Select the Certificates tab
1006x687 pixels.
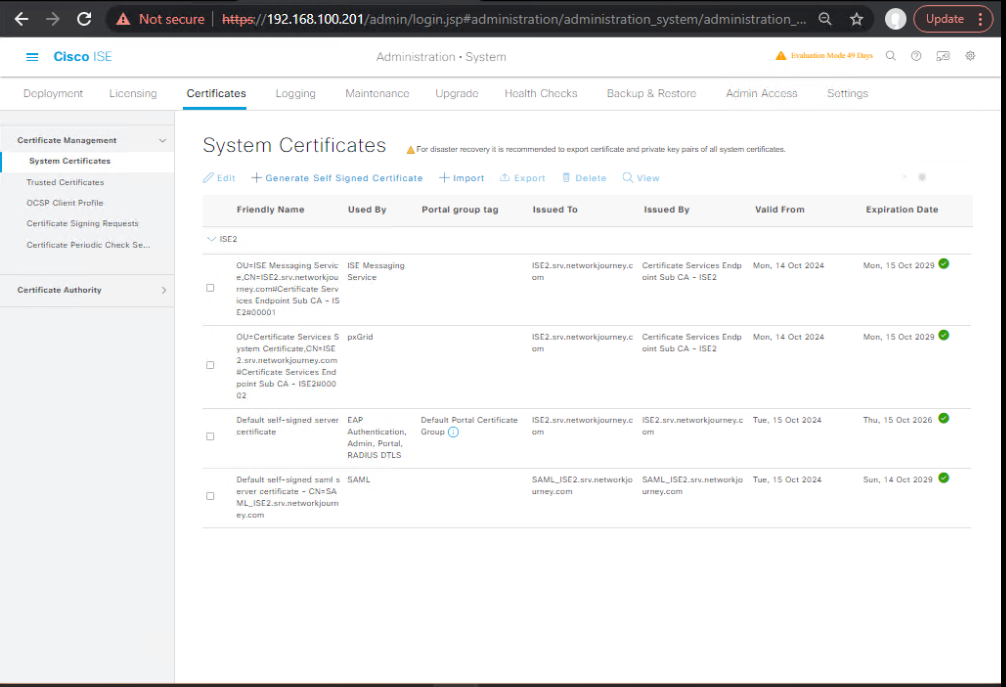click(x=216, y=94)
